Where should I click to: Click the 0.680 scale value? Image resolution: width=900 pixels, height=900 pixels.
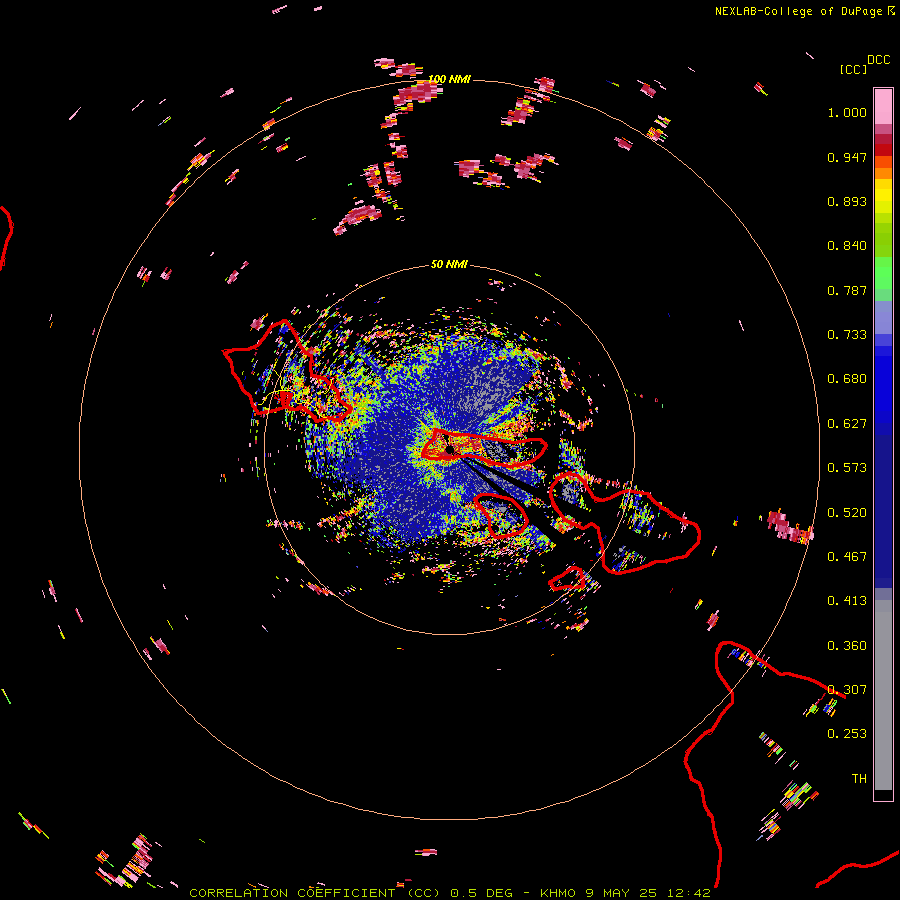(847, 379)
